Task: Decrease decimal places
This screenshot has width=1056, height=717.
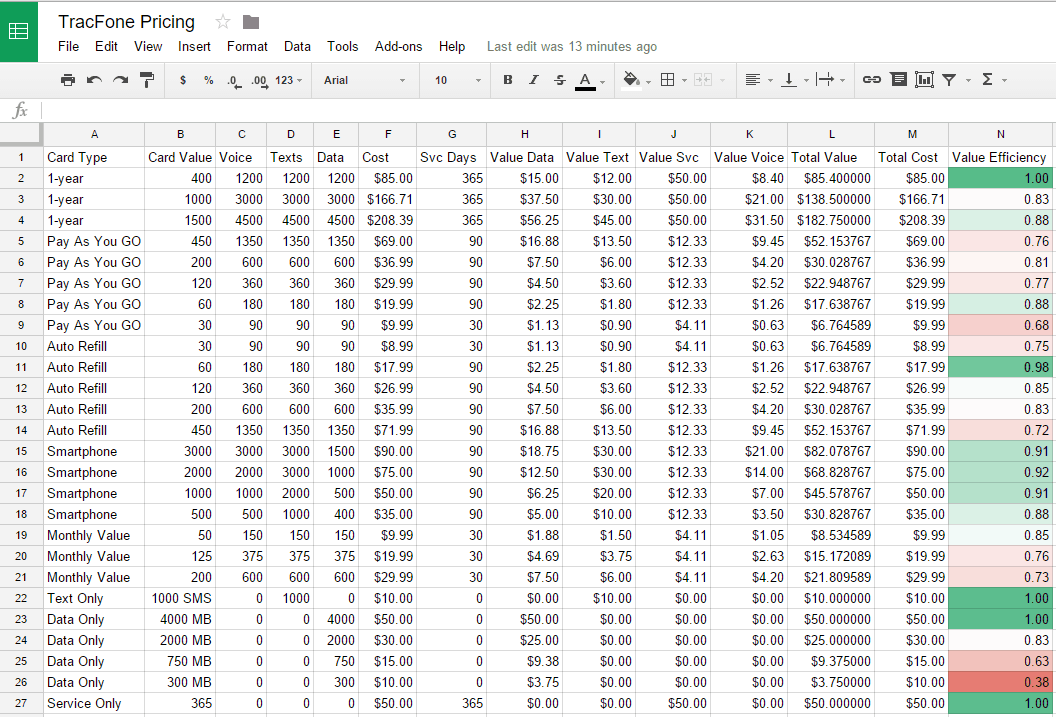Action: point(234,81)
